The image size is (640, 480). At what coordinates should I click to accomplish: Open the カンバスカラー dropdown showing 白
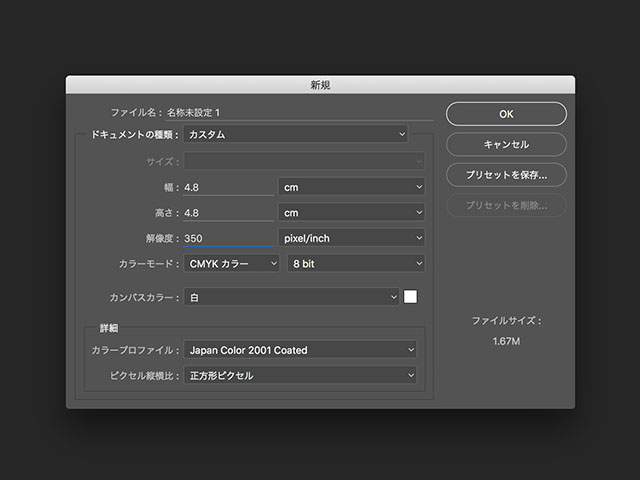tap(291, 297)
